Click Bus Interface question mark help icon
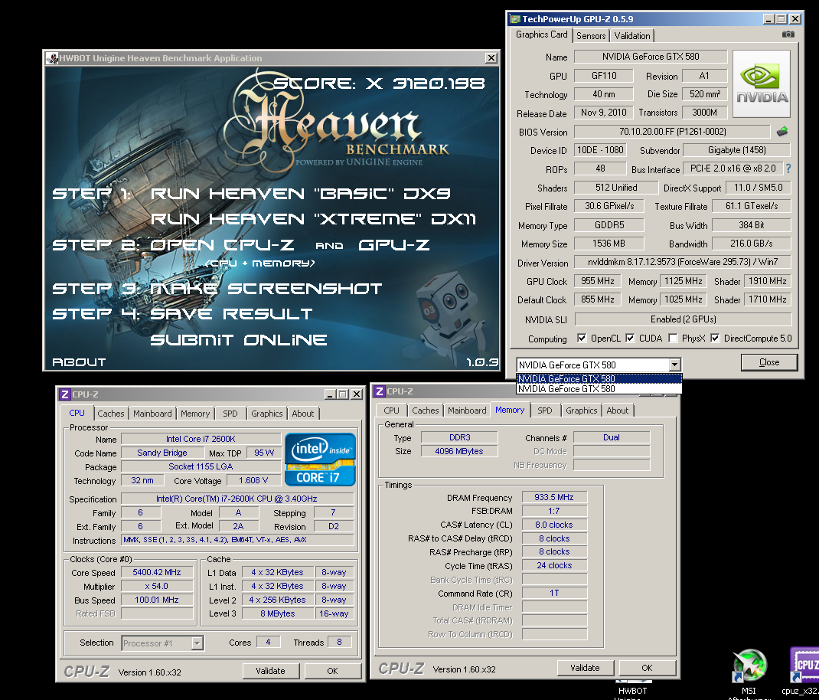The image size is (819, 700). 788,169
